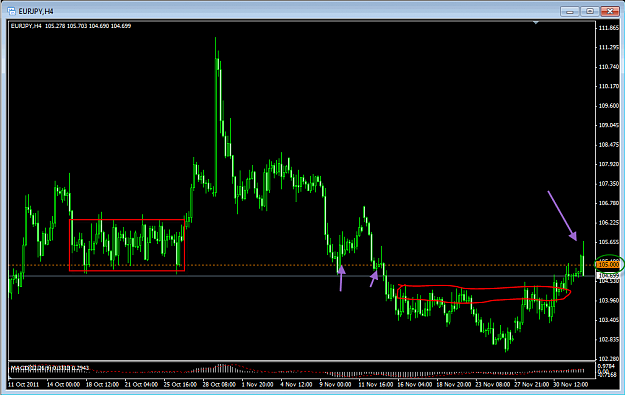Click the 109.045 price axis label
The height and width of the screenshot is (395, 625).
point(609,125)
